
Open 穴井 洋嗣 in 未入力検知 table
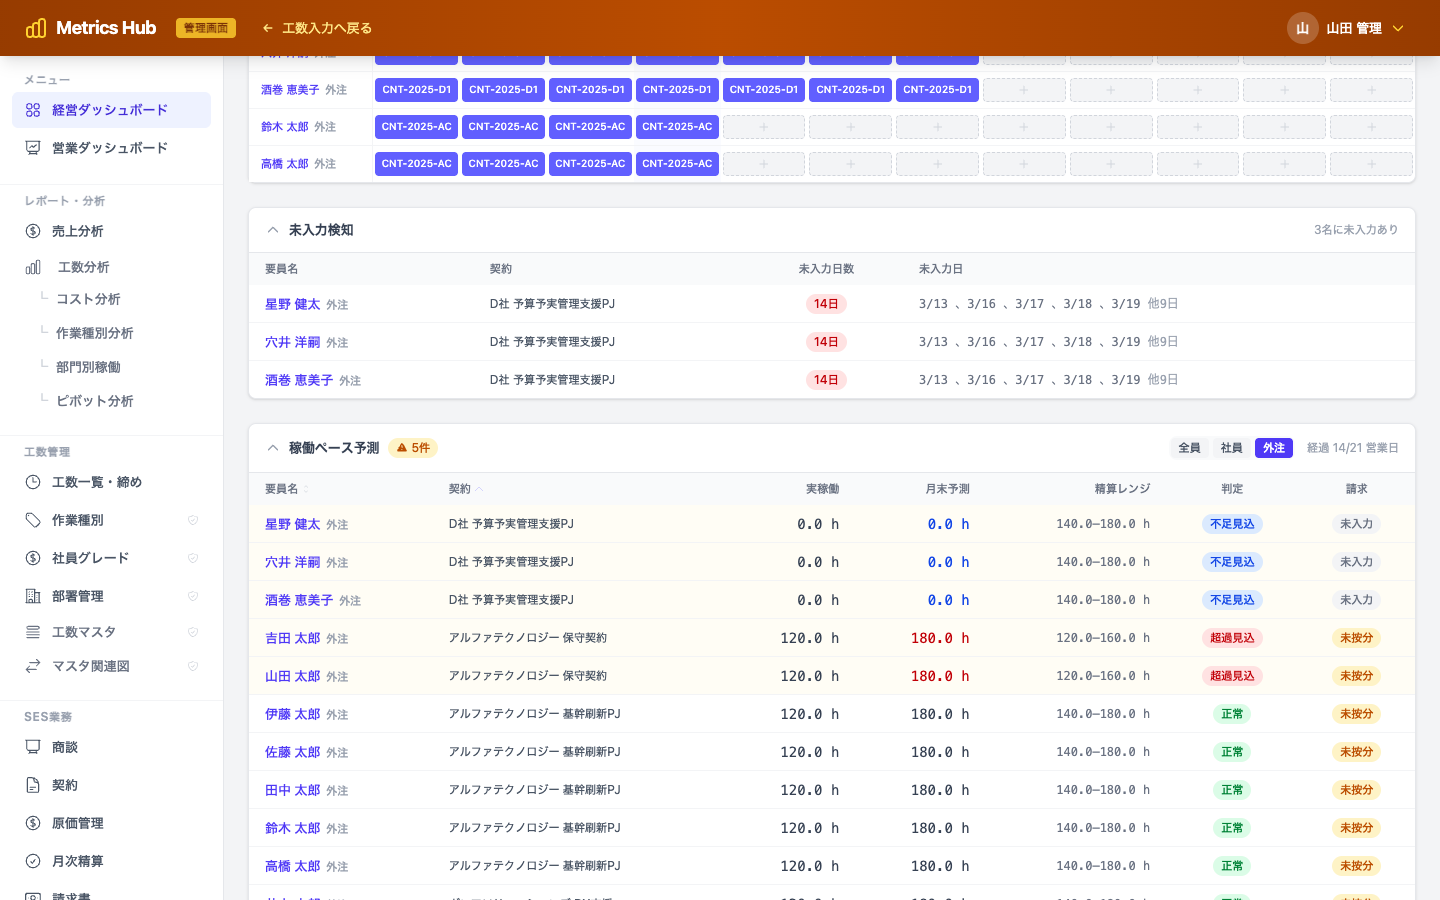pyautogui.click(x=293, y=342)
